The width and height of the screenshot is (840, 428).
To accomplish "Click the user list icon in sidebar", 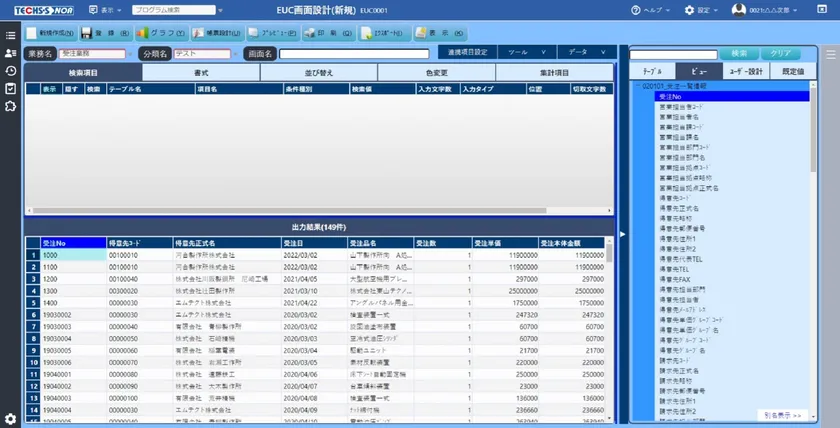I will 10,52.
